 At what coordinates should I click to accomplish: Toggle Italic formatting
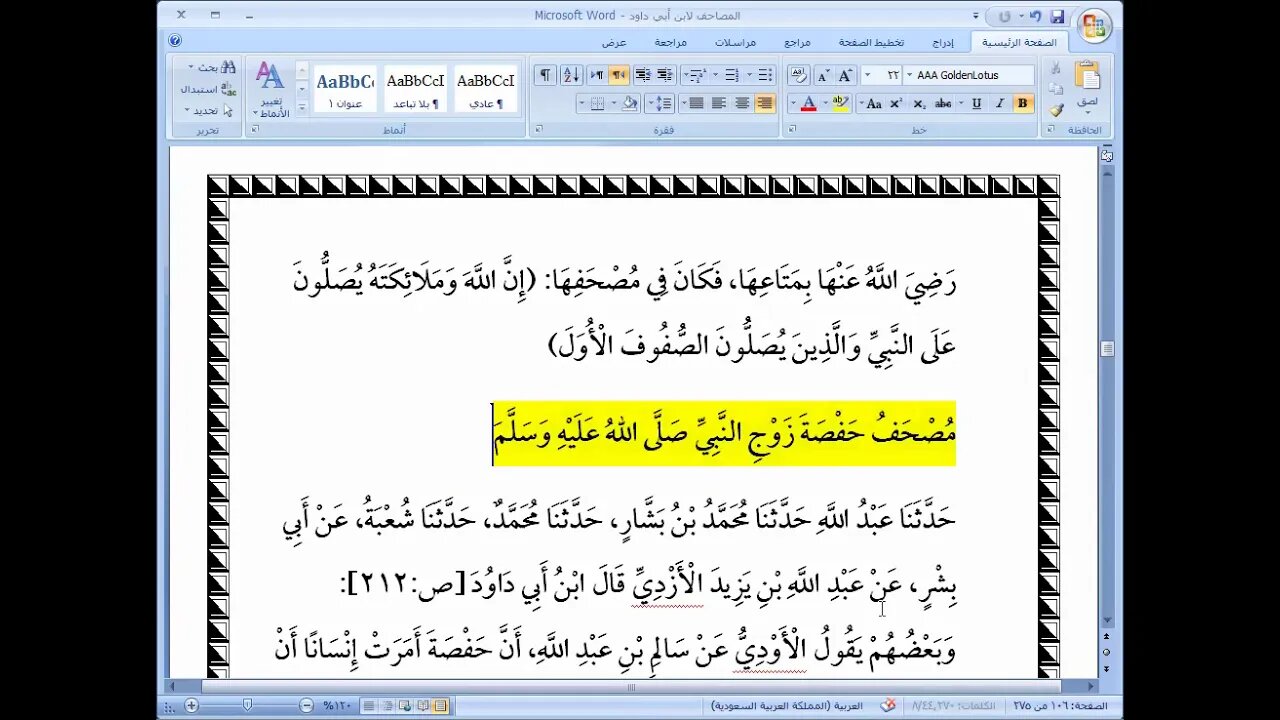1000,103
